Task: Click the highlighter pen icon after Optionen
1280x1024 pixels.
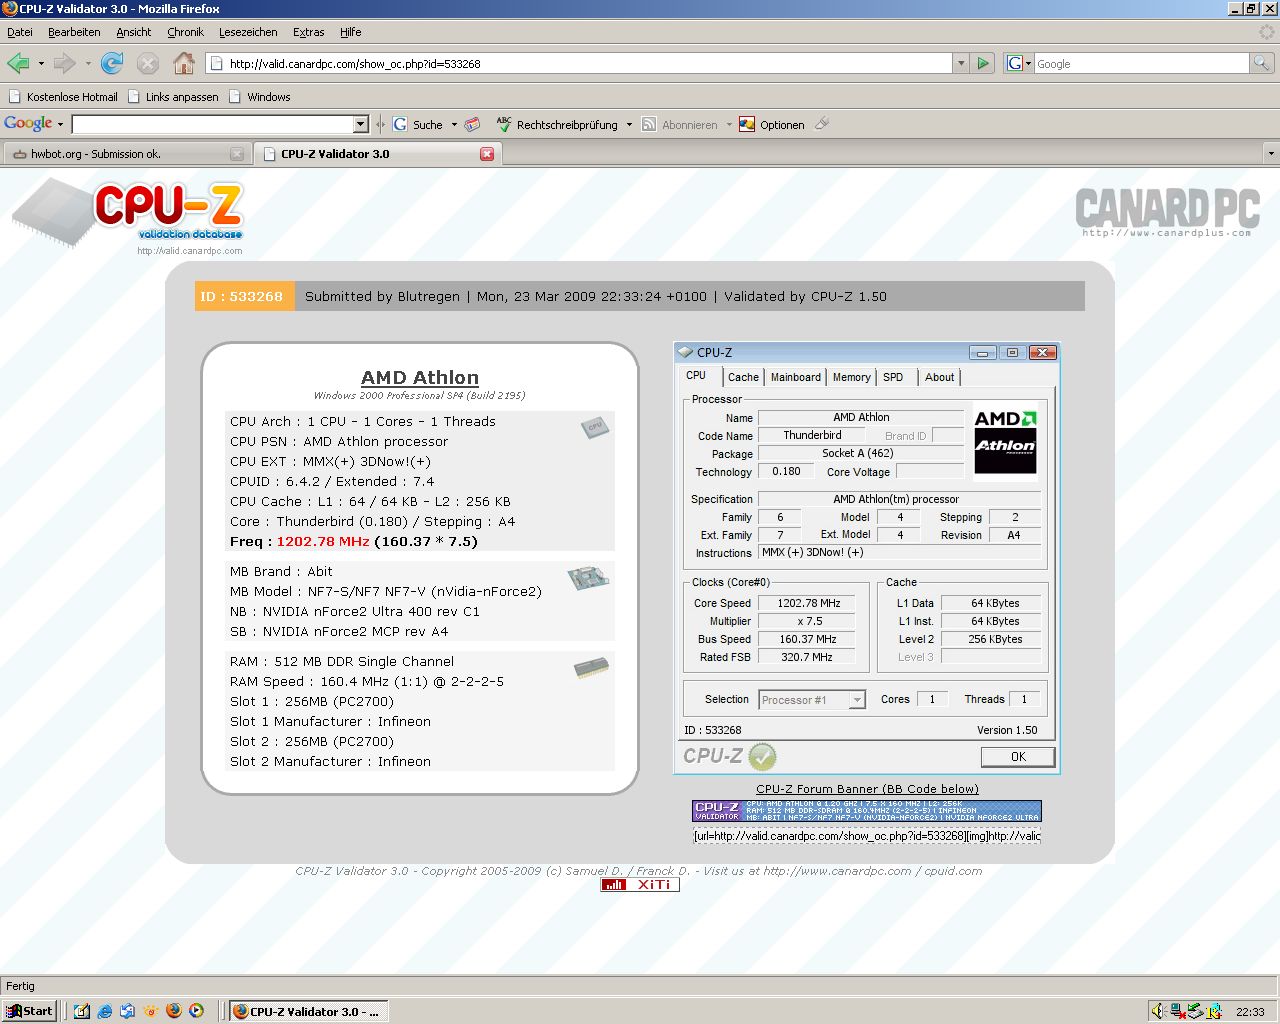Action: coord(822,124)
